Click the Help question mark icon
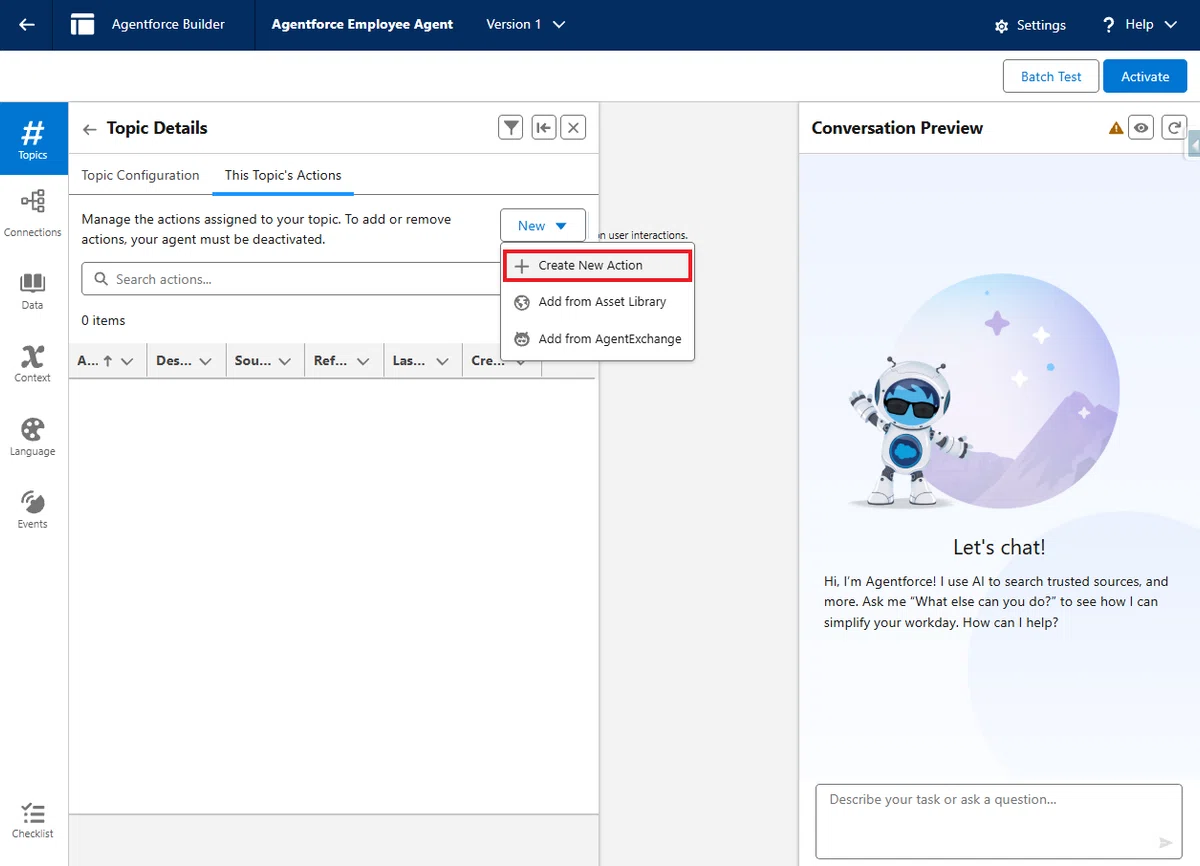 click(1108, 25)
